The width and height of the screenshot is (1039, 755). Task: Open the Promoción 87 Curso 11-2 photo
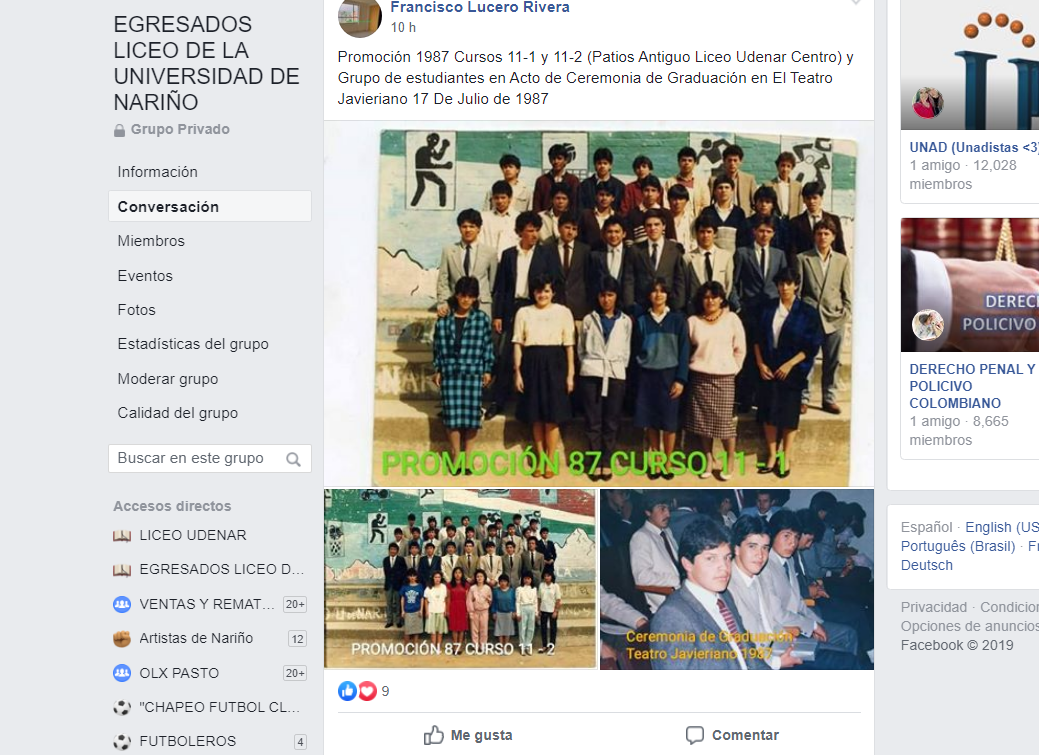tap(460, 579)
